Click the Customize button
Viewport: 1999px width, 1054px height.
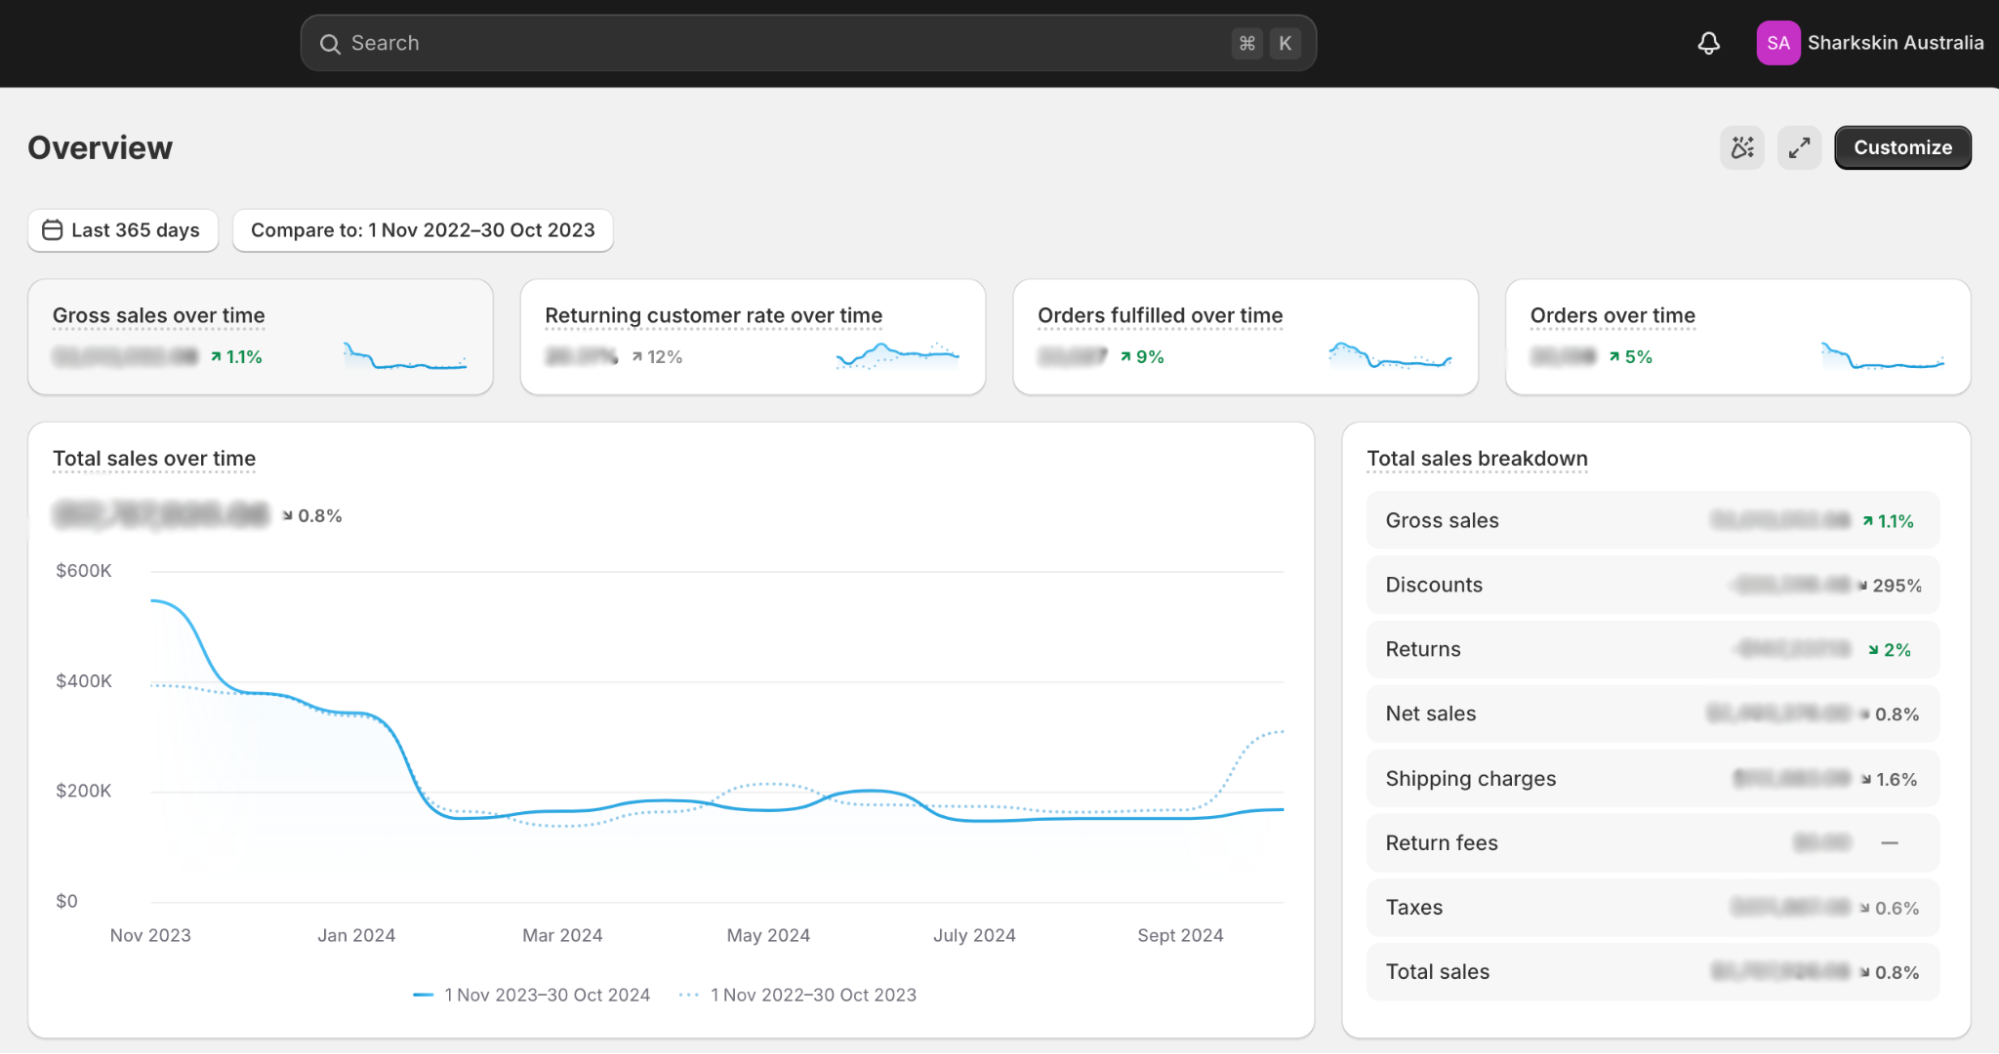click(x=1902, y=148)
